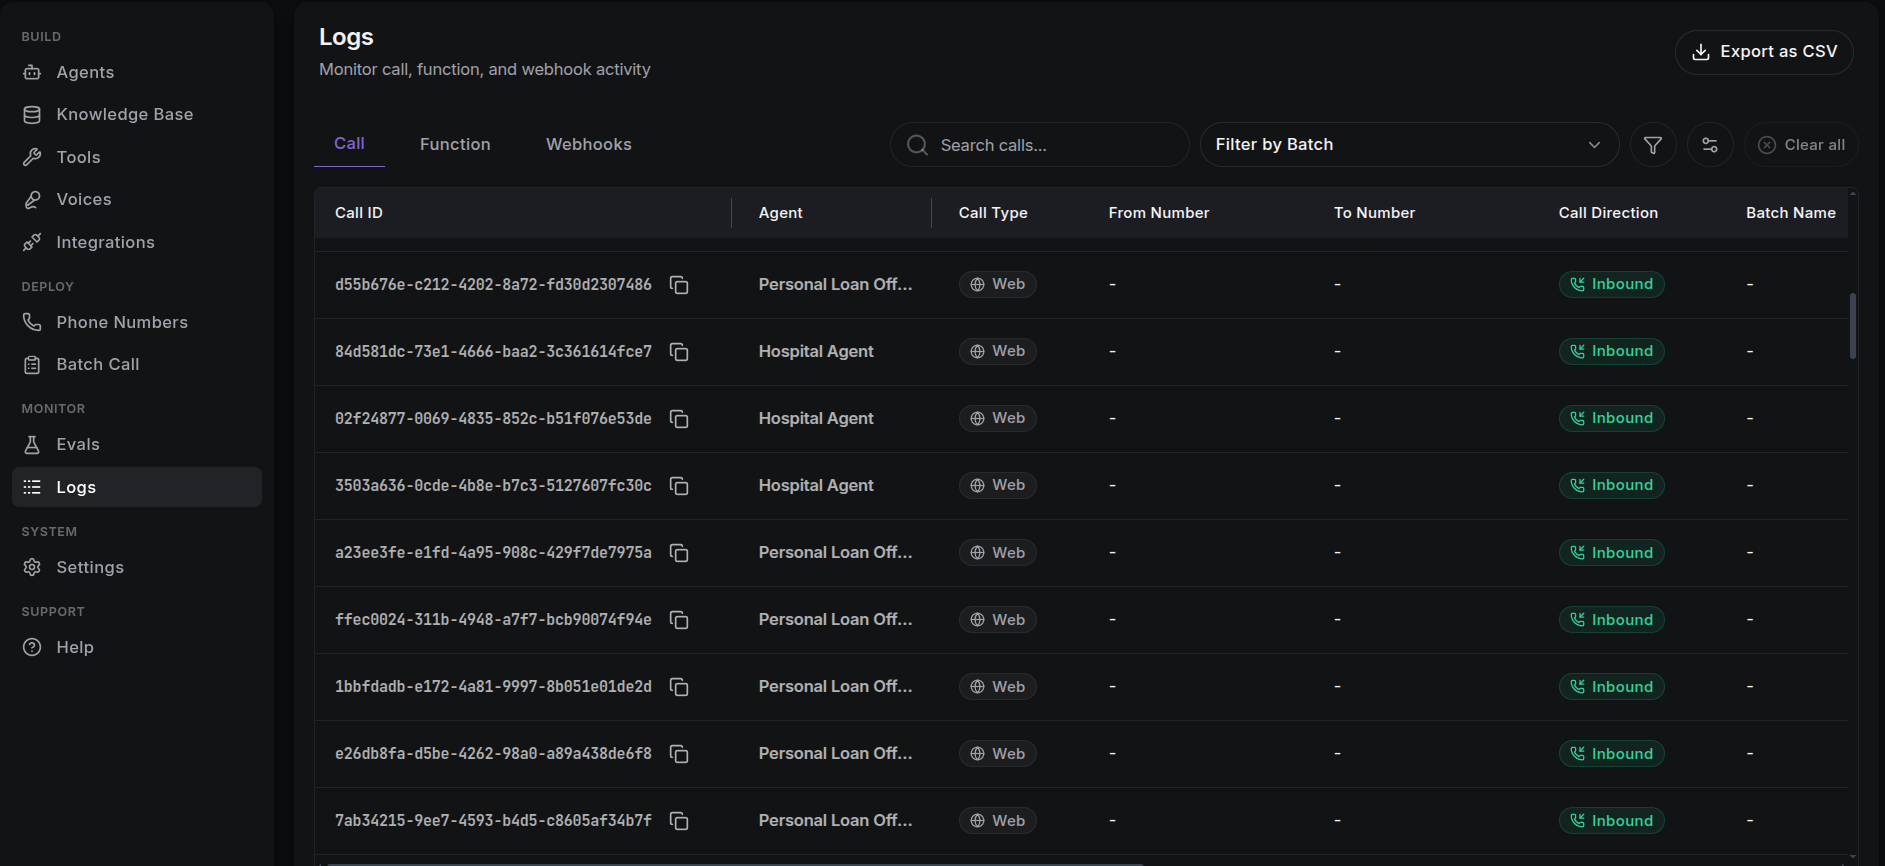Sort by Call ID column header
This screenshot has height=866, width=1885.
[x=359, y=213]
